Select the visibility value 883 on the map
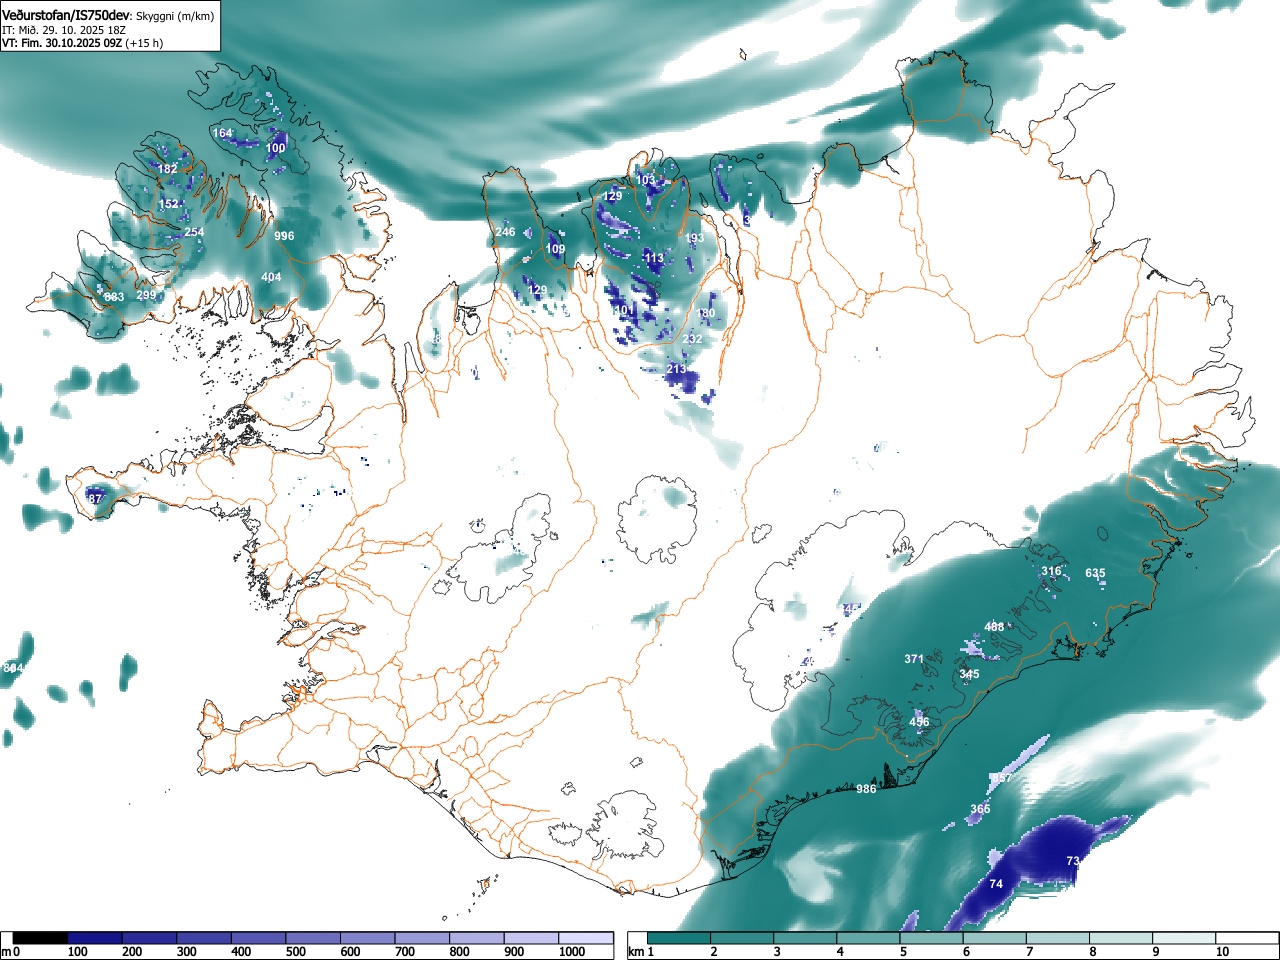The width and height of the screenshot is (1280, 960). coord(114,297)
